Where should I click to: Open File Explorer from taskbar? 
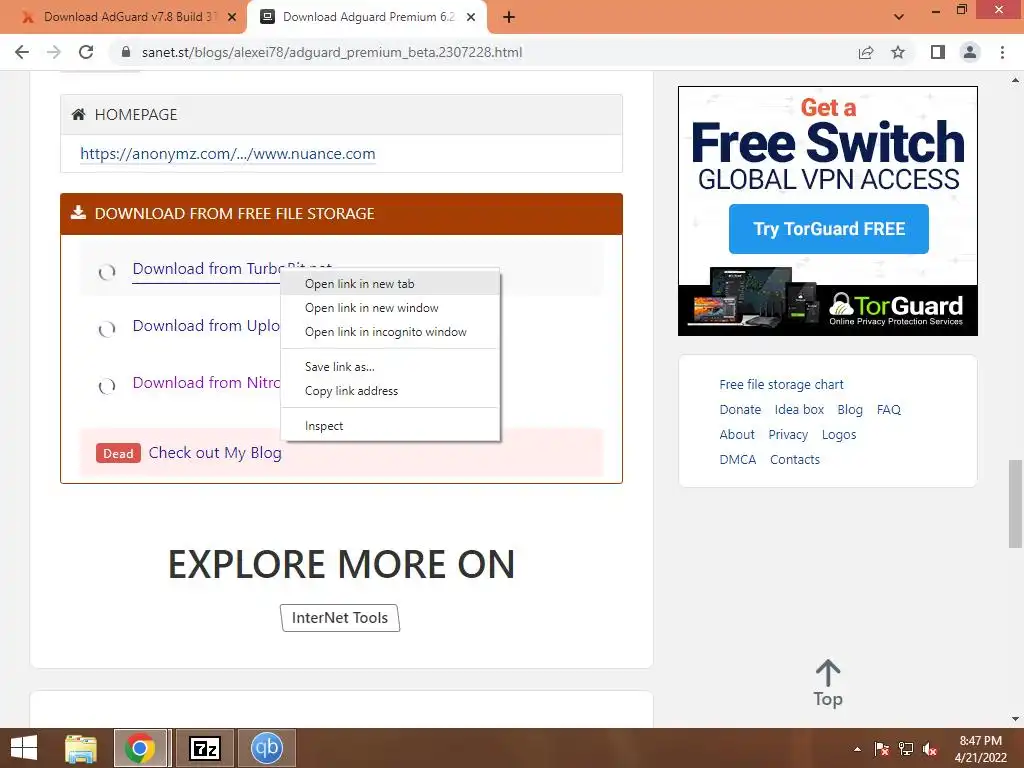pos(81,748)
